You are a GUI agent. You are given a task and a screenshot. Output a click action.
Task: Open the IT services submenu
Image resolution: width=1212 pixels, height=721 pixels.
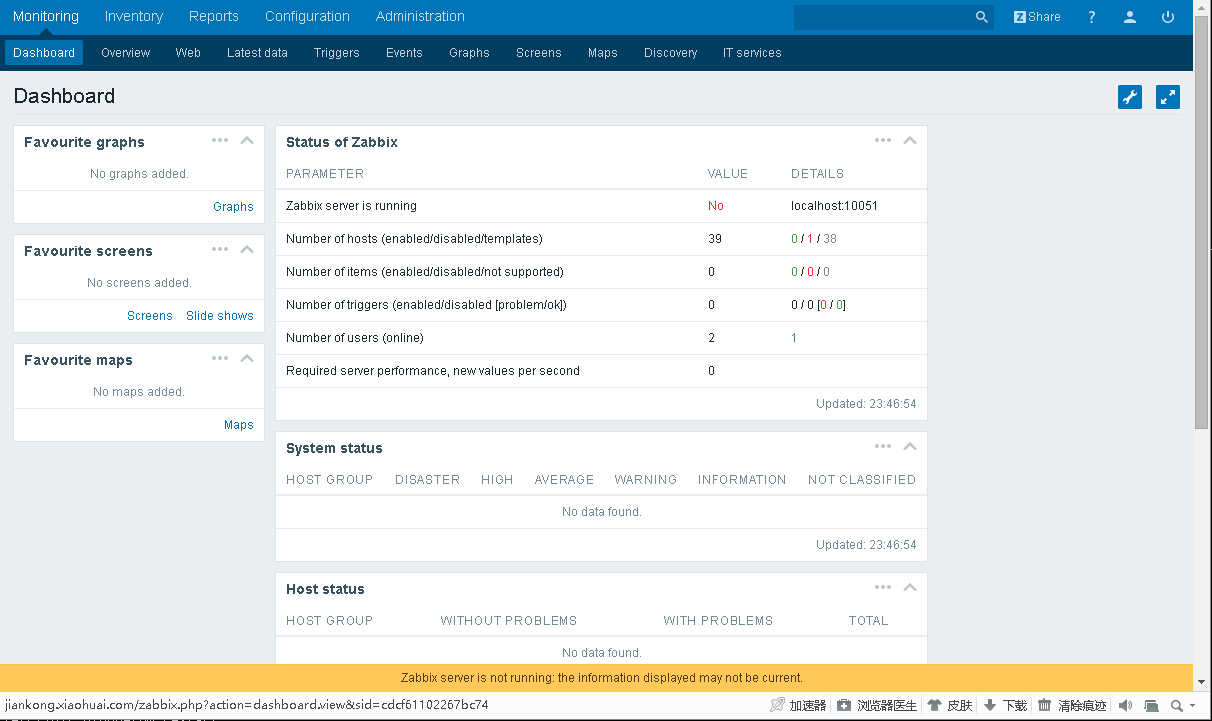click(x=752, y=53)
